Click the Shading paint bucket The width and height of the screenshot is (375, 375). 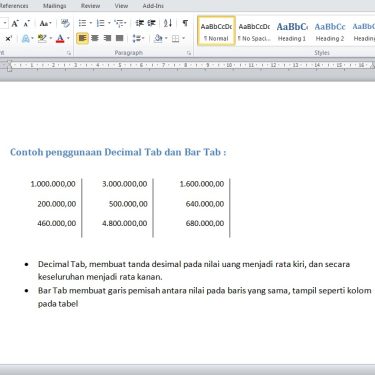[x=158, y=39]
